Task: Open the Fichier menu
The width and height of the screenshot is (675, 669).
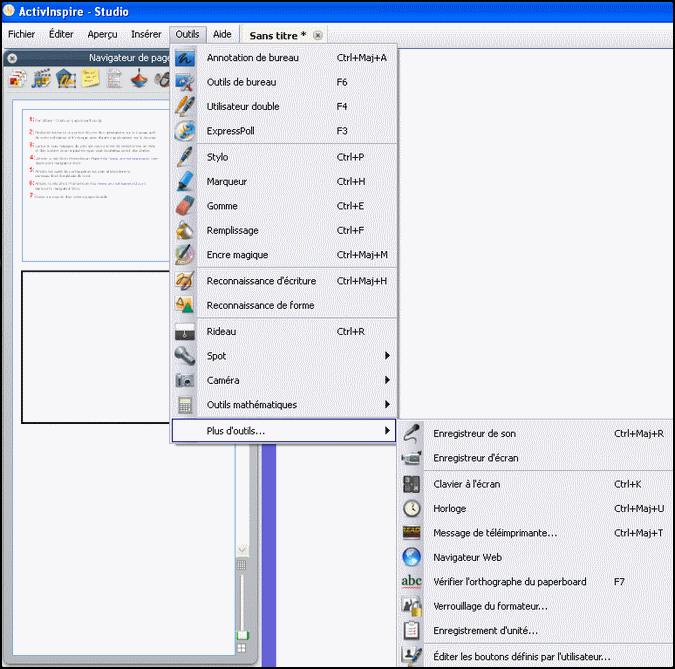Action: tap(22, 34)
